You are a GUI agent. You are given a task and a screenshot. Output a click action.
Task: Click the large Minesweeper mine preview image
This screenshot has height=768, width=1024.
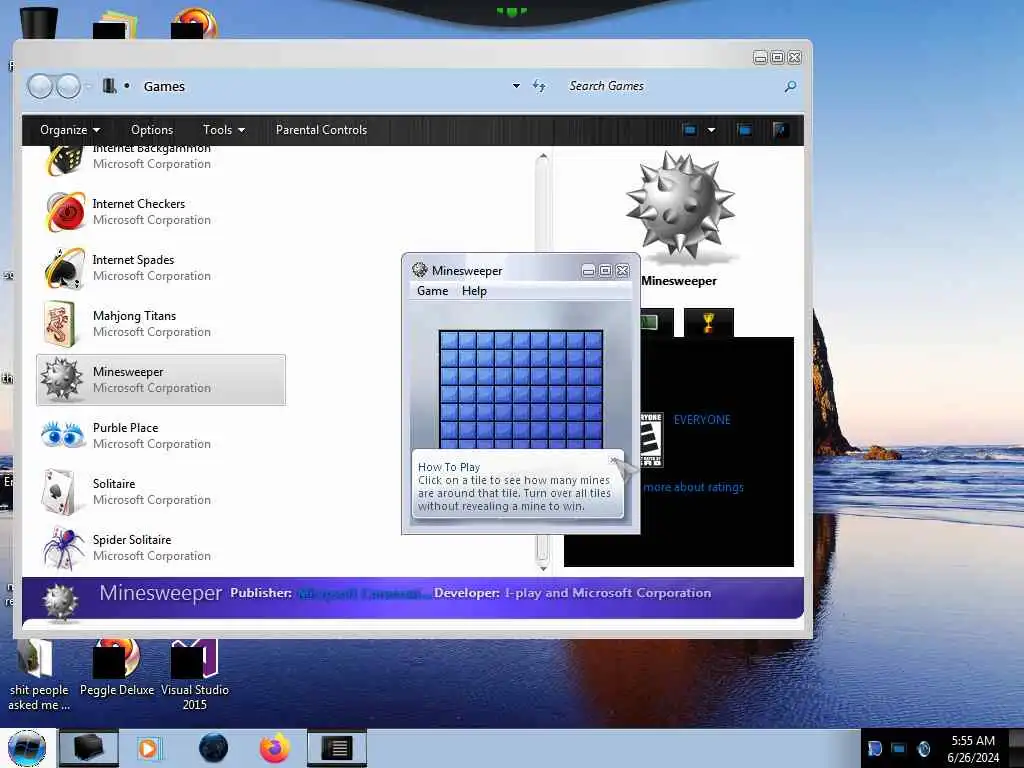tap(680, 204)
